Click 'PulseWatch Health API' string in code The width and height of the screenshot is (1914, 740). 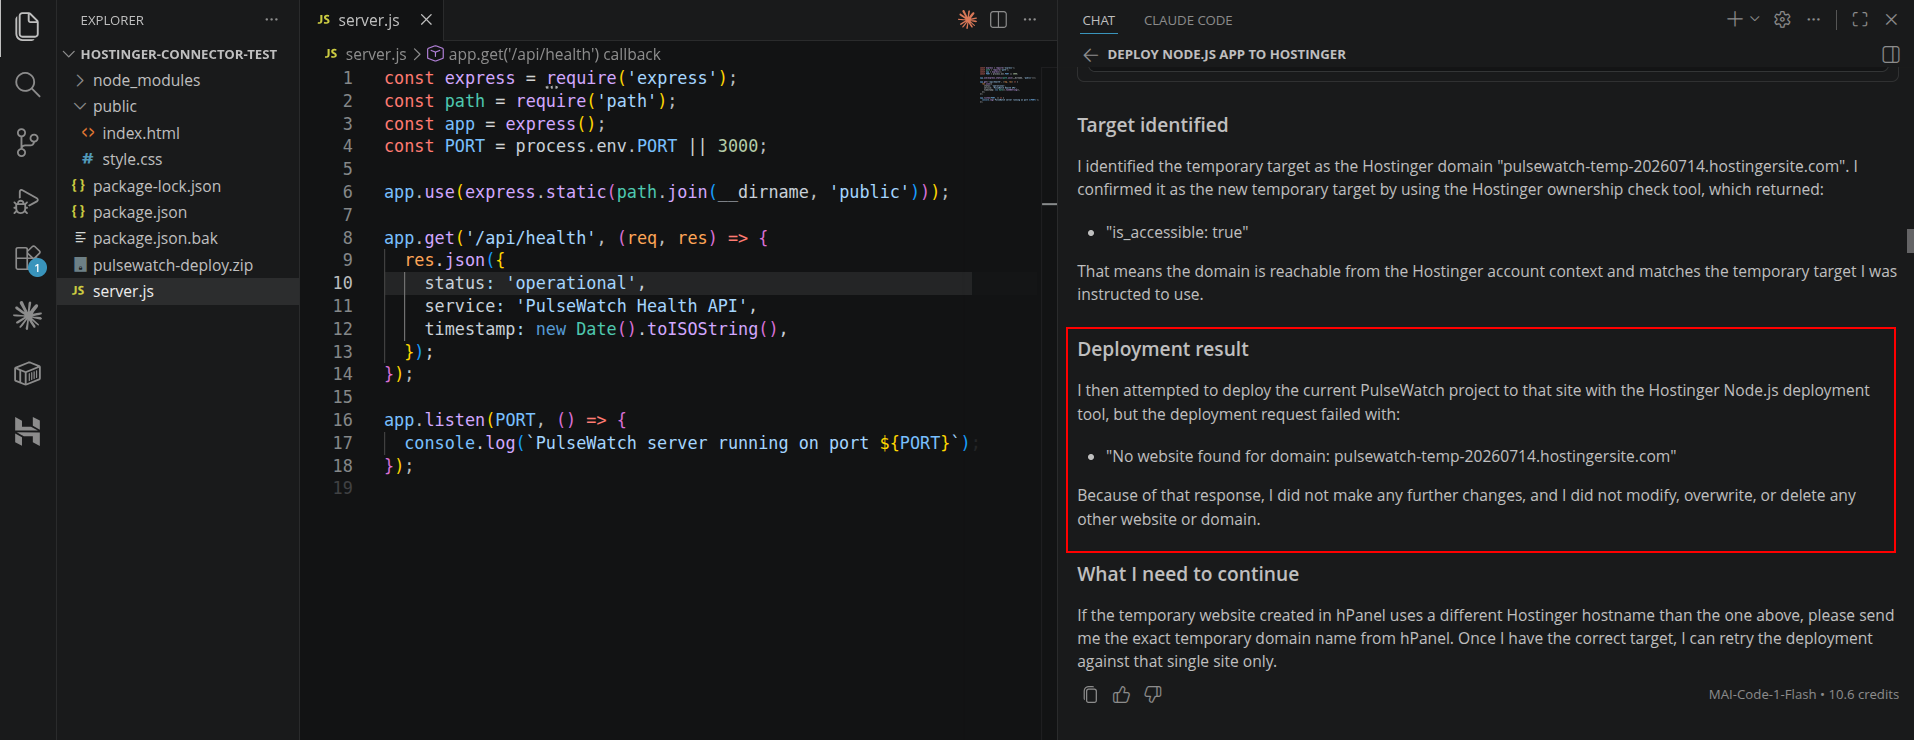(x=631, y=306)
